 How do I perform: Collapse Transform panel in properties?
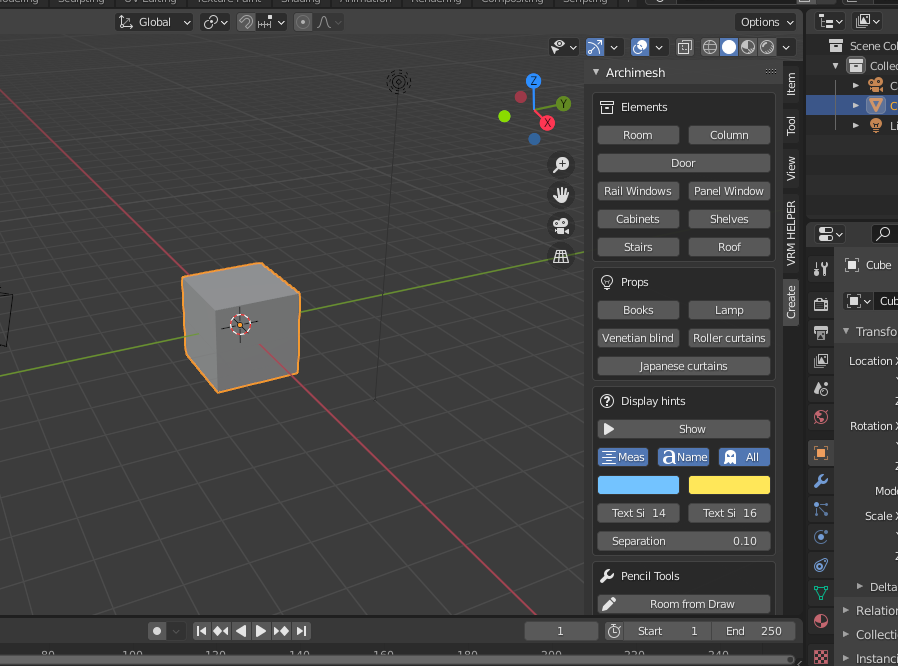pyautogui.click(x=846, y=331)
